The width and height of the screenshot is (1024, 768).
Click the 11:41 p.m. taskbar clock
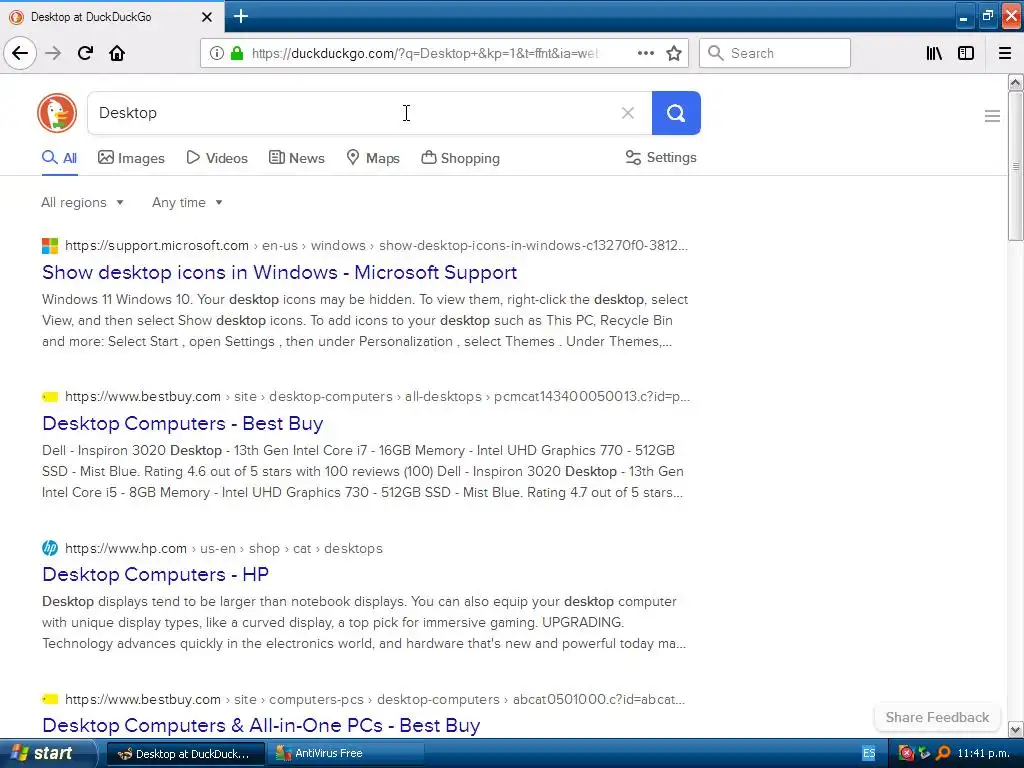coord(984,753)
